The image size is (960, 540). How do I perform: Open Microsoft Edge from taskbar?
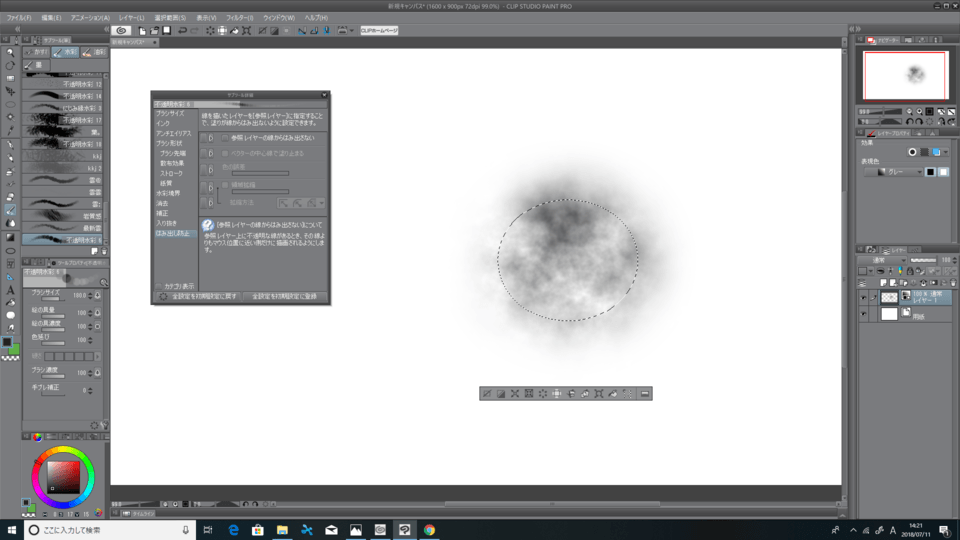tap(233, 530)
